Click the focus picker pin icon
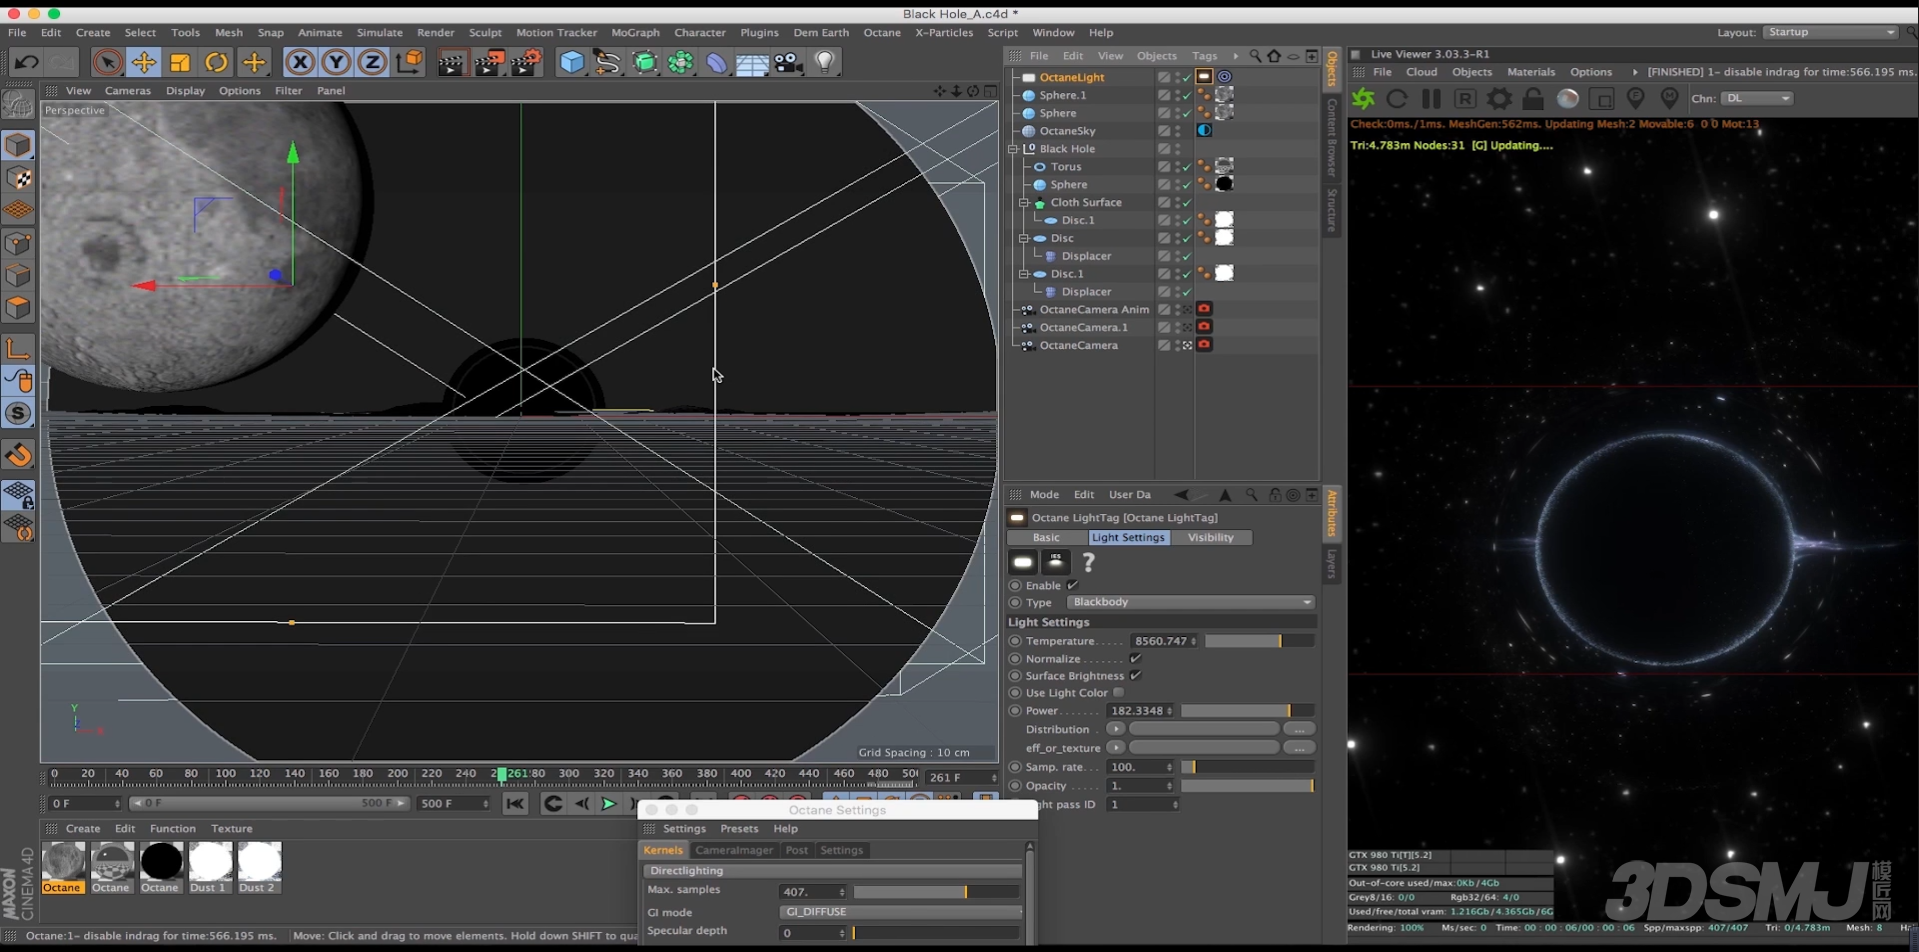Screen dimensions: 1919x952 (1636, 98)
